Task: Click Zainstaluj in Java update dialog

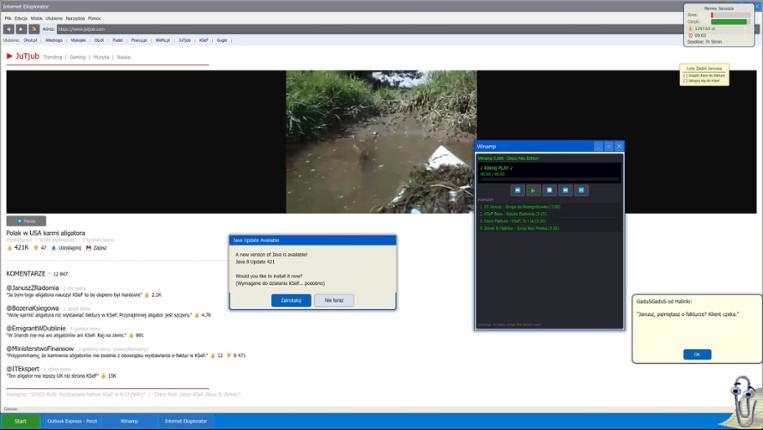Action: point(291,300)
